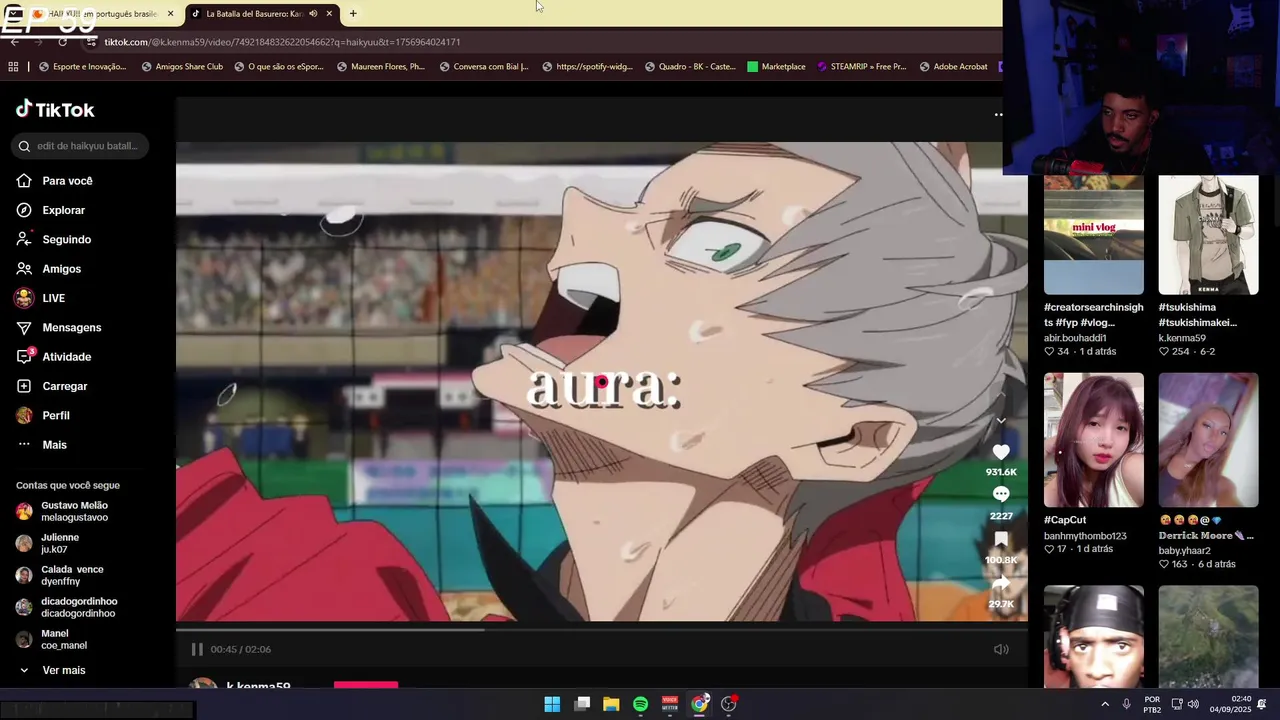Open Spotify from taskbar
Screen dimensions: 1280x720
click(x=640, y=704)
